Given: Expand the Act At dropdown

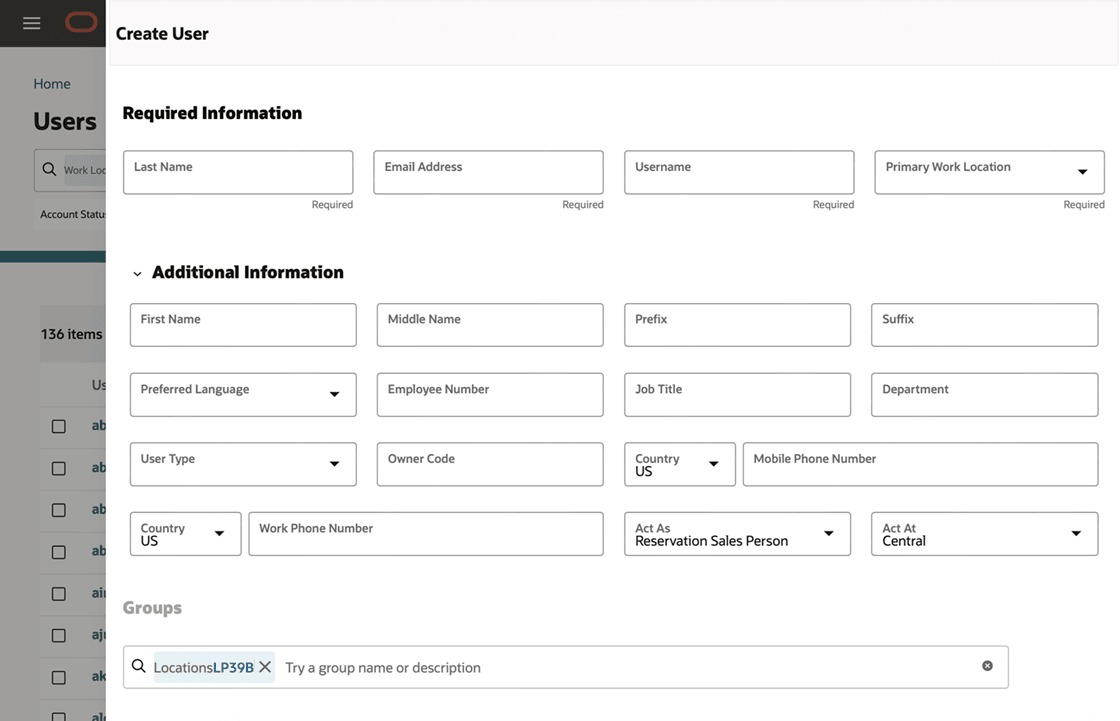Looking at the screenshot, I should tap(1076, 534).
